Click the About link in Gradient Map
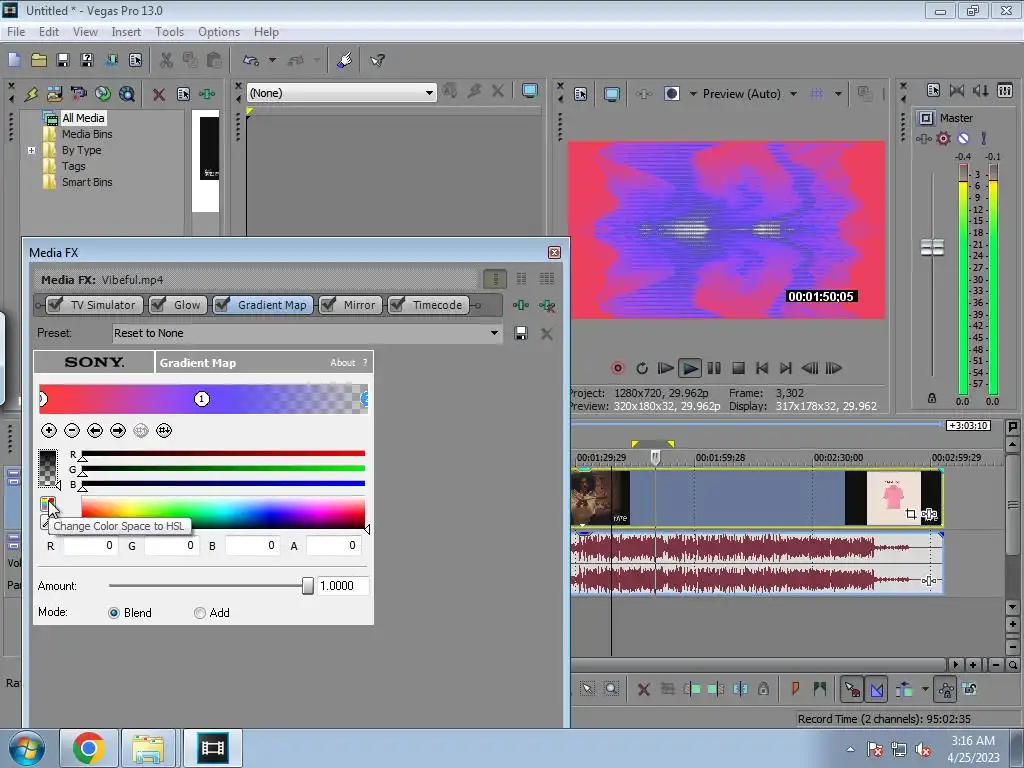Viewport: 1024px width, 768px height. (342, 362)
